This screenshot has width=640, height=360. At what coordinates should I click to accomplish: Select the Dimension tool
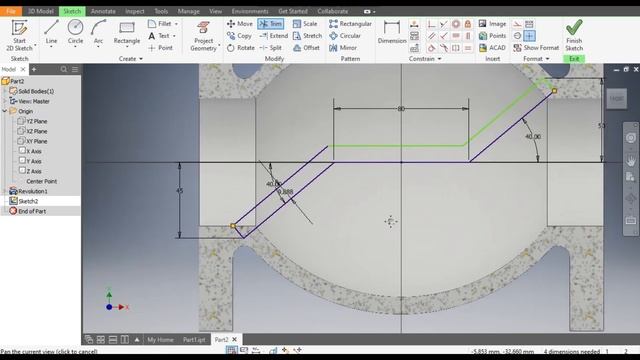click(392, 33)
